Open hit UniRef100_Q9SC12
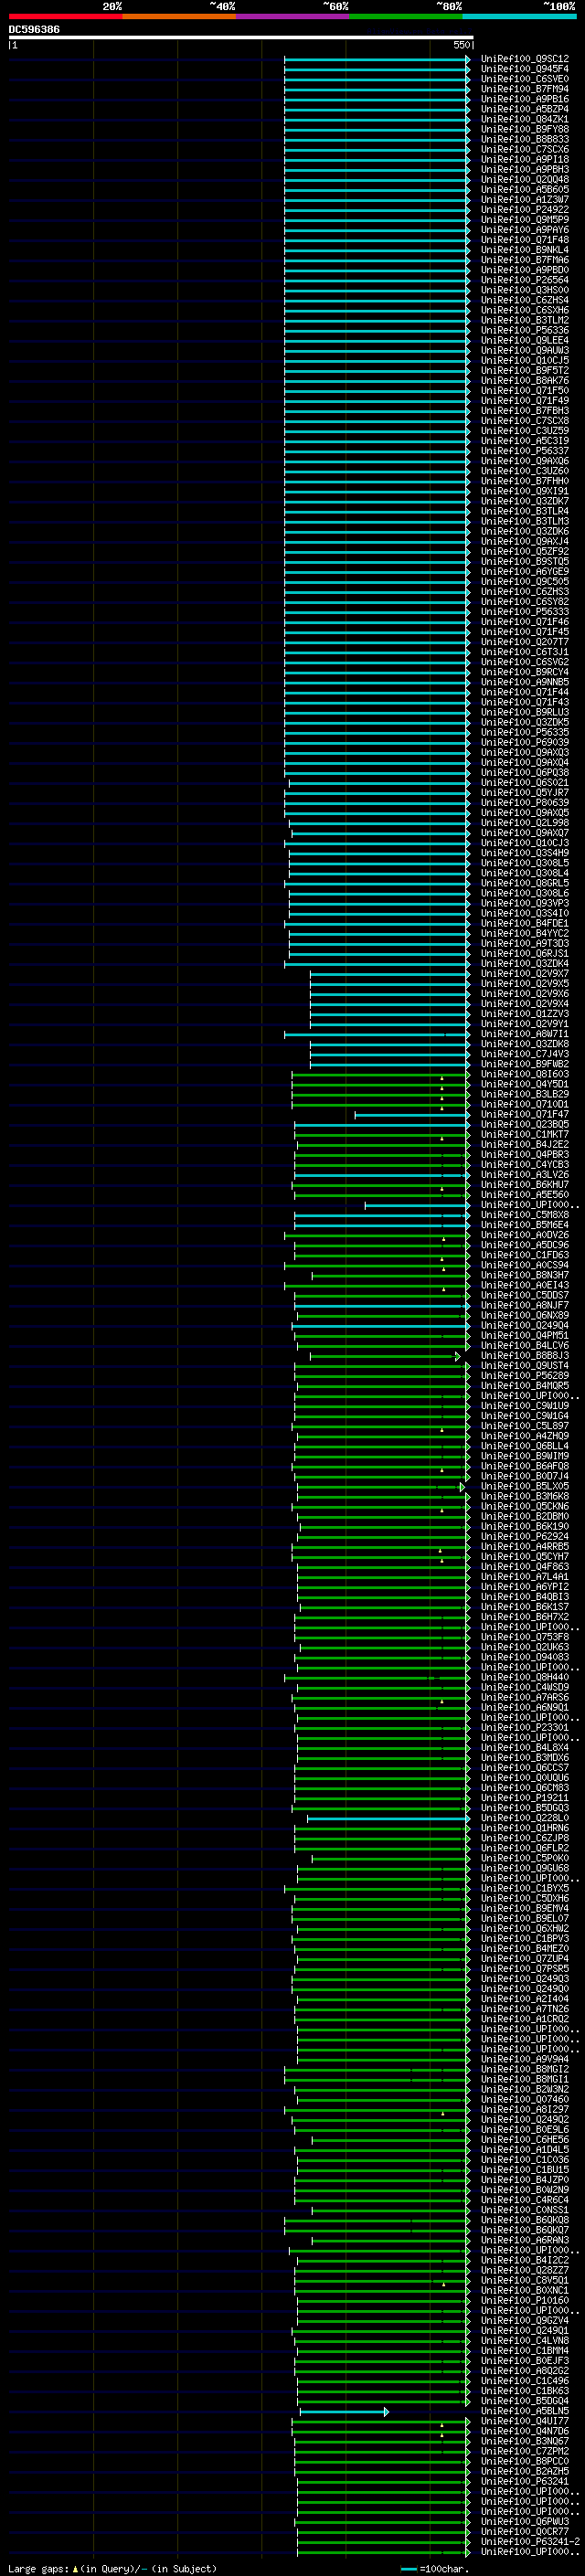The image size is (585, 2576). 525,59
